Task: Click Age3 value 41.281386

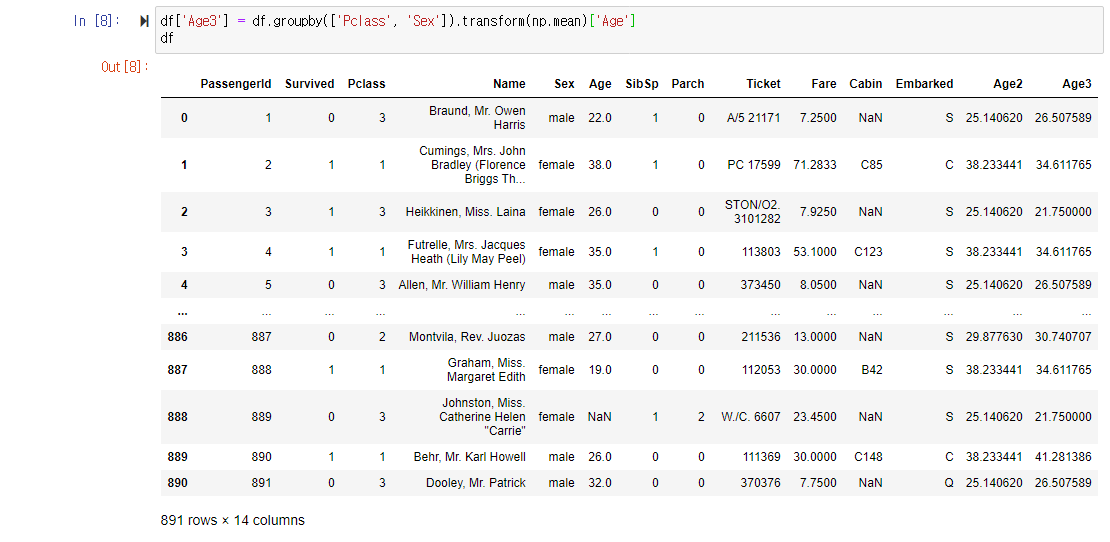Action: click(1063, 457)
